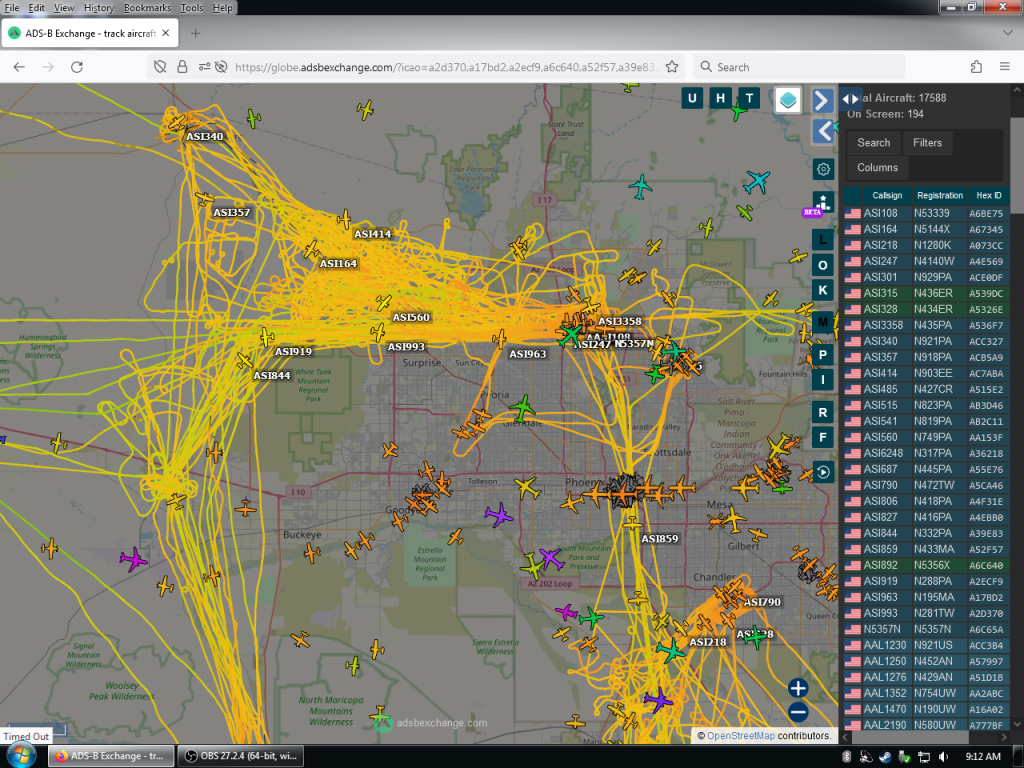Click the T map button
This screenshot has width=1024, height=768.
(x=749, y=99)
